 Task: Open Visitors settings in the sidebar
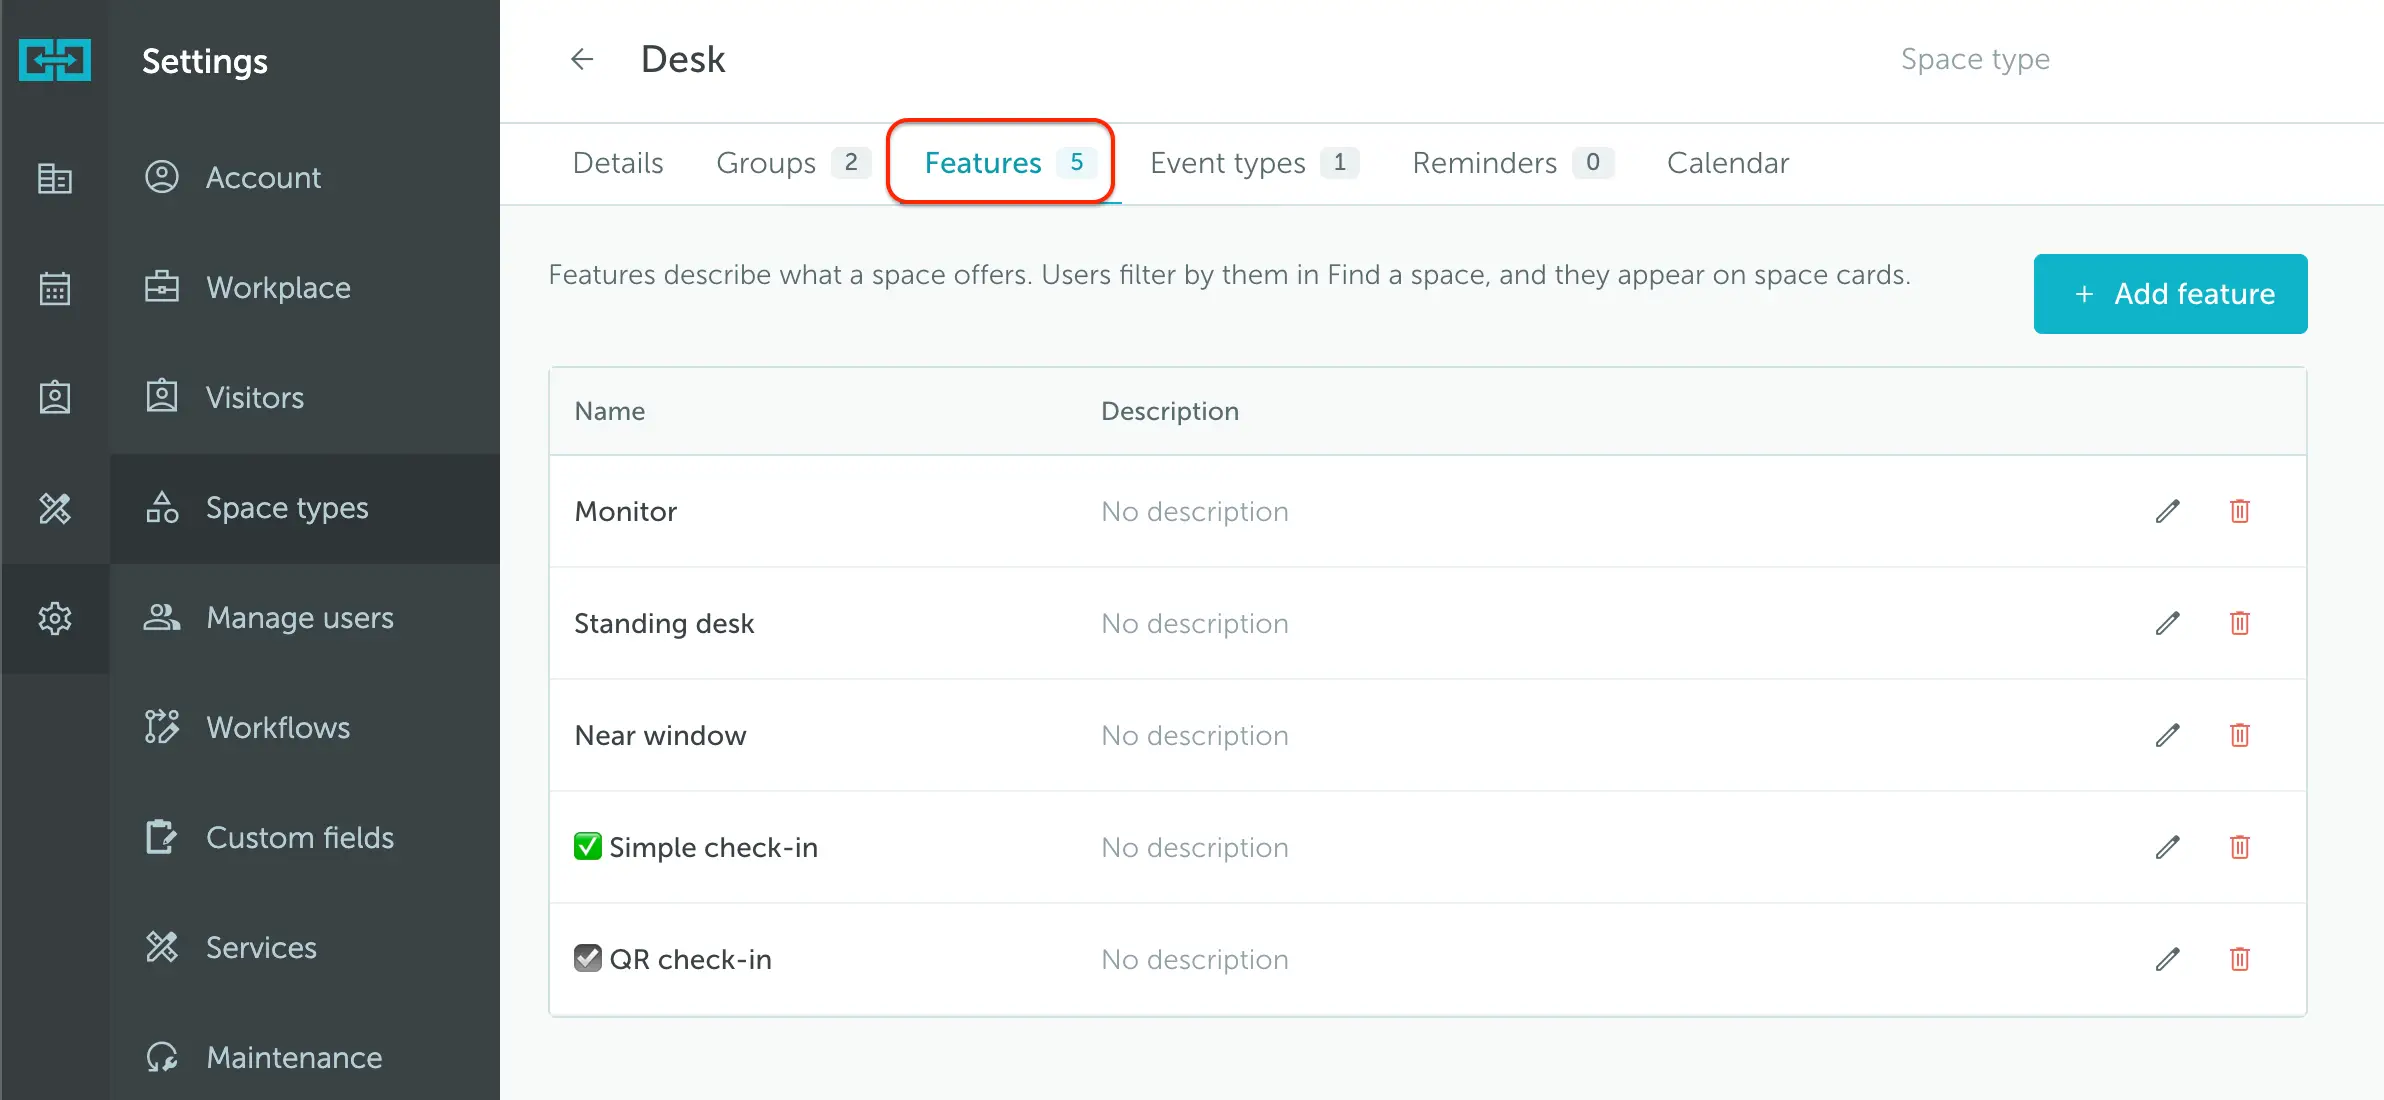click(x=305, y=398)
